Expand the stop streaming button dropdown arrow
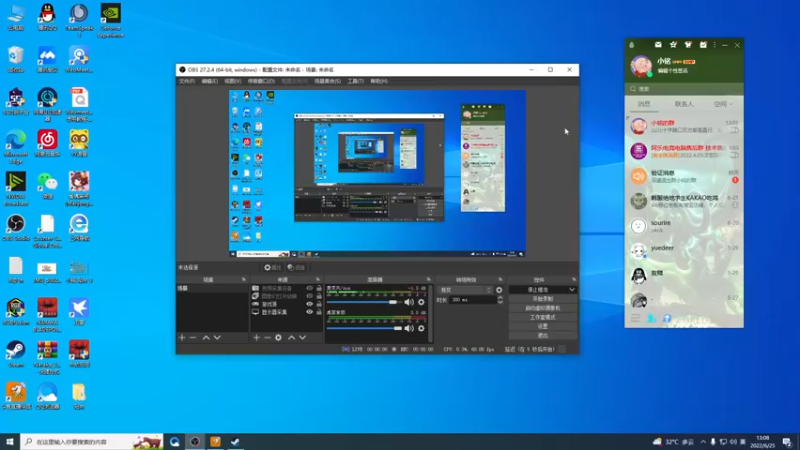 tap(572, 289)
